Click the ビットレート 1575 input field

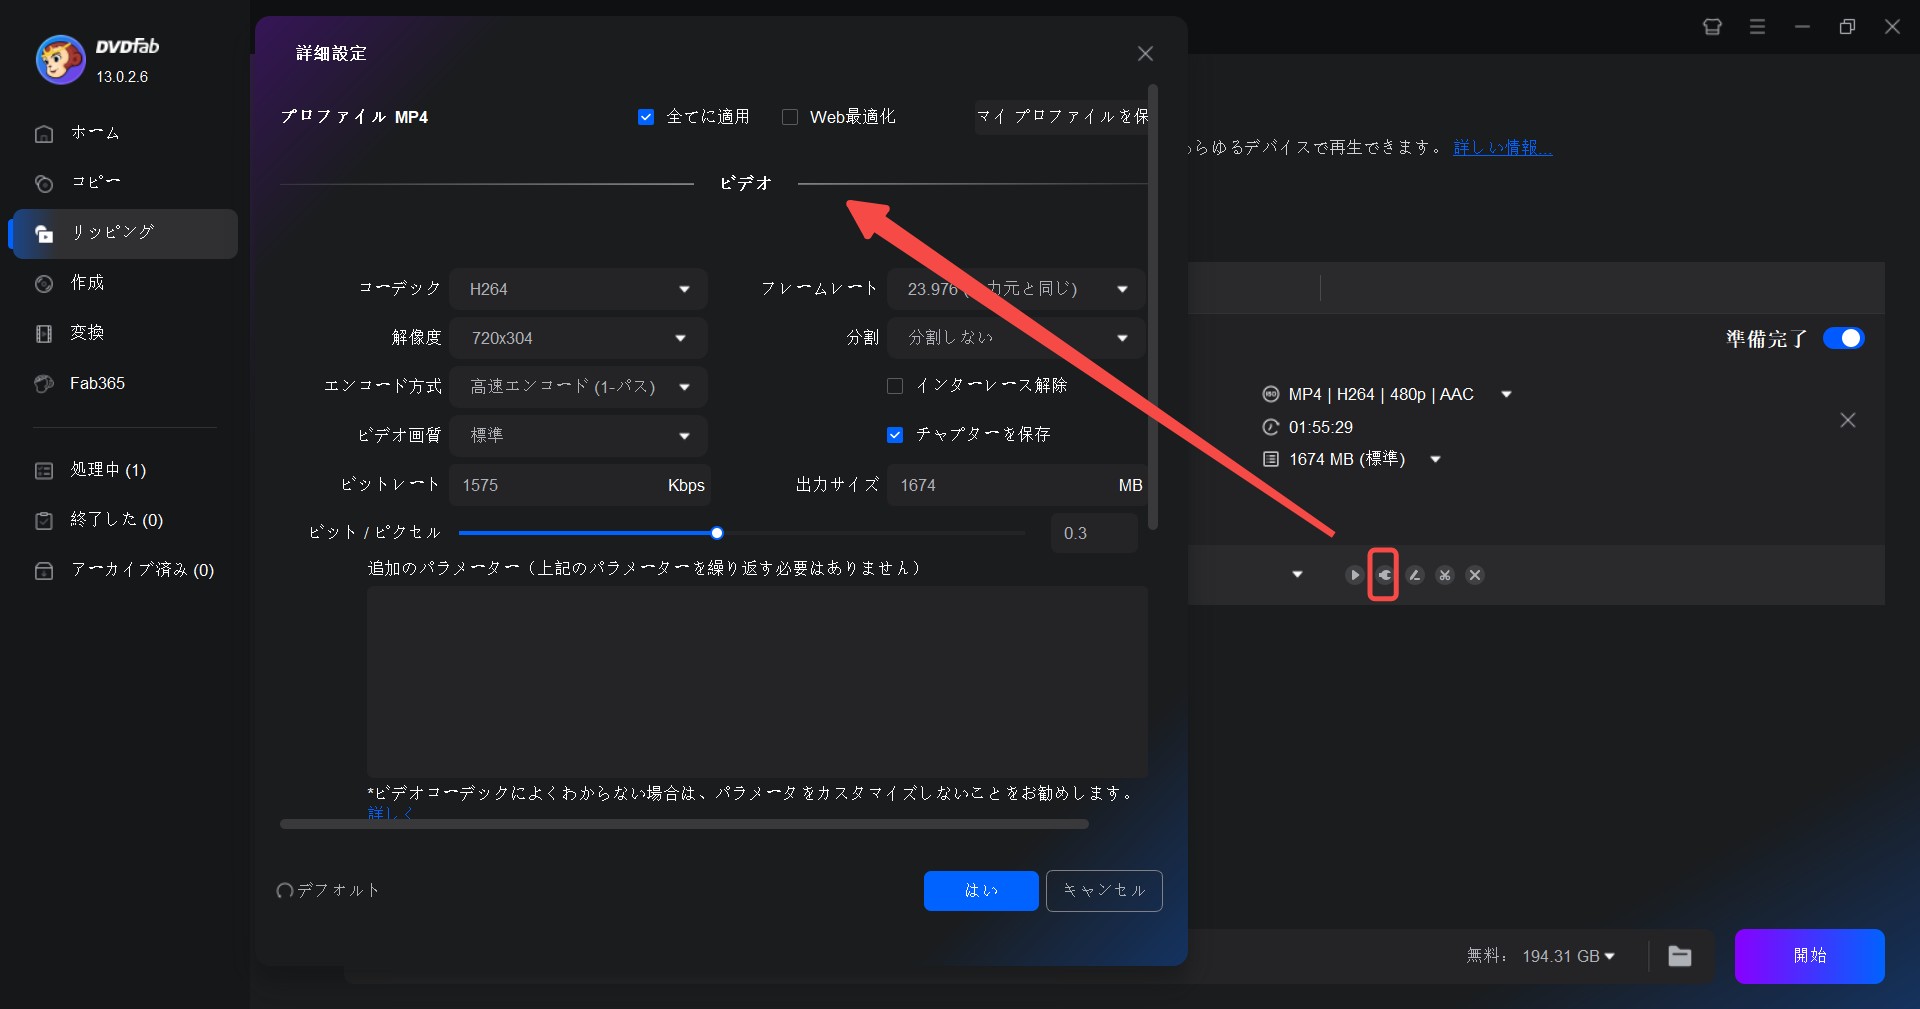pyautogui.click(x=555, y=485)
